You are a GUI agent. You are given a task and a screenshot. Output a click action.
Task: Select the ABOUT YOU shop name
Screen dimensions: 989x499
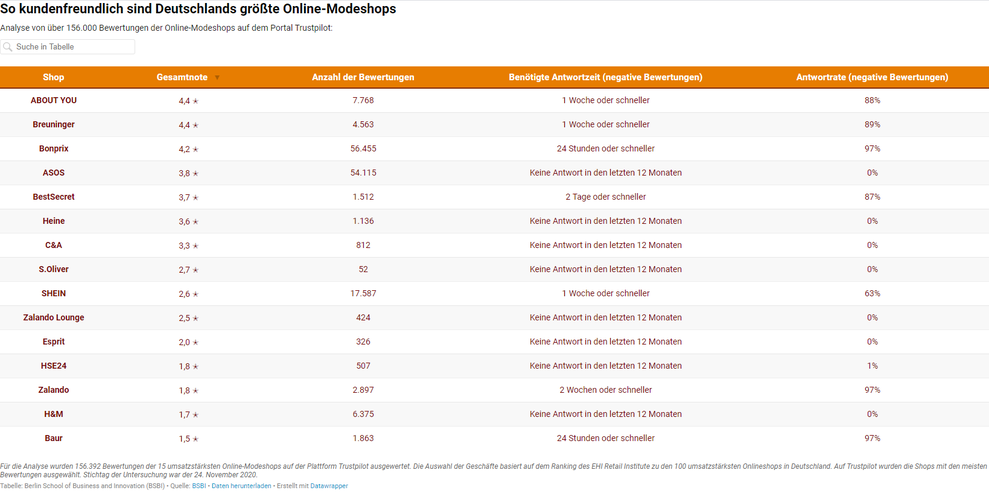(54, 100)
